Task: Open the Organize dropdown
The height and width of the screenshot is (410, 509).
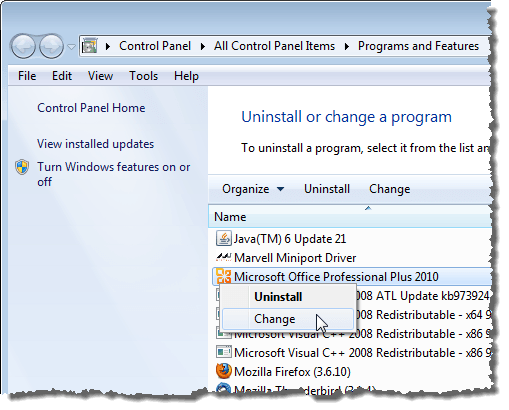Action: tap(253, 189)
